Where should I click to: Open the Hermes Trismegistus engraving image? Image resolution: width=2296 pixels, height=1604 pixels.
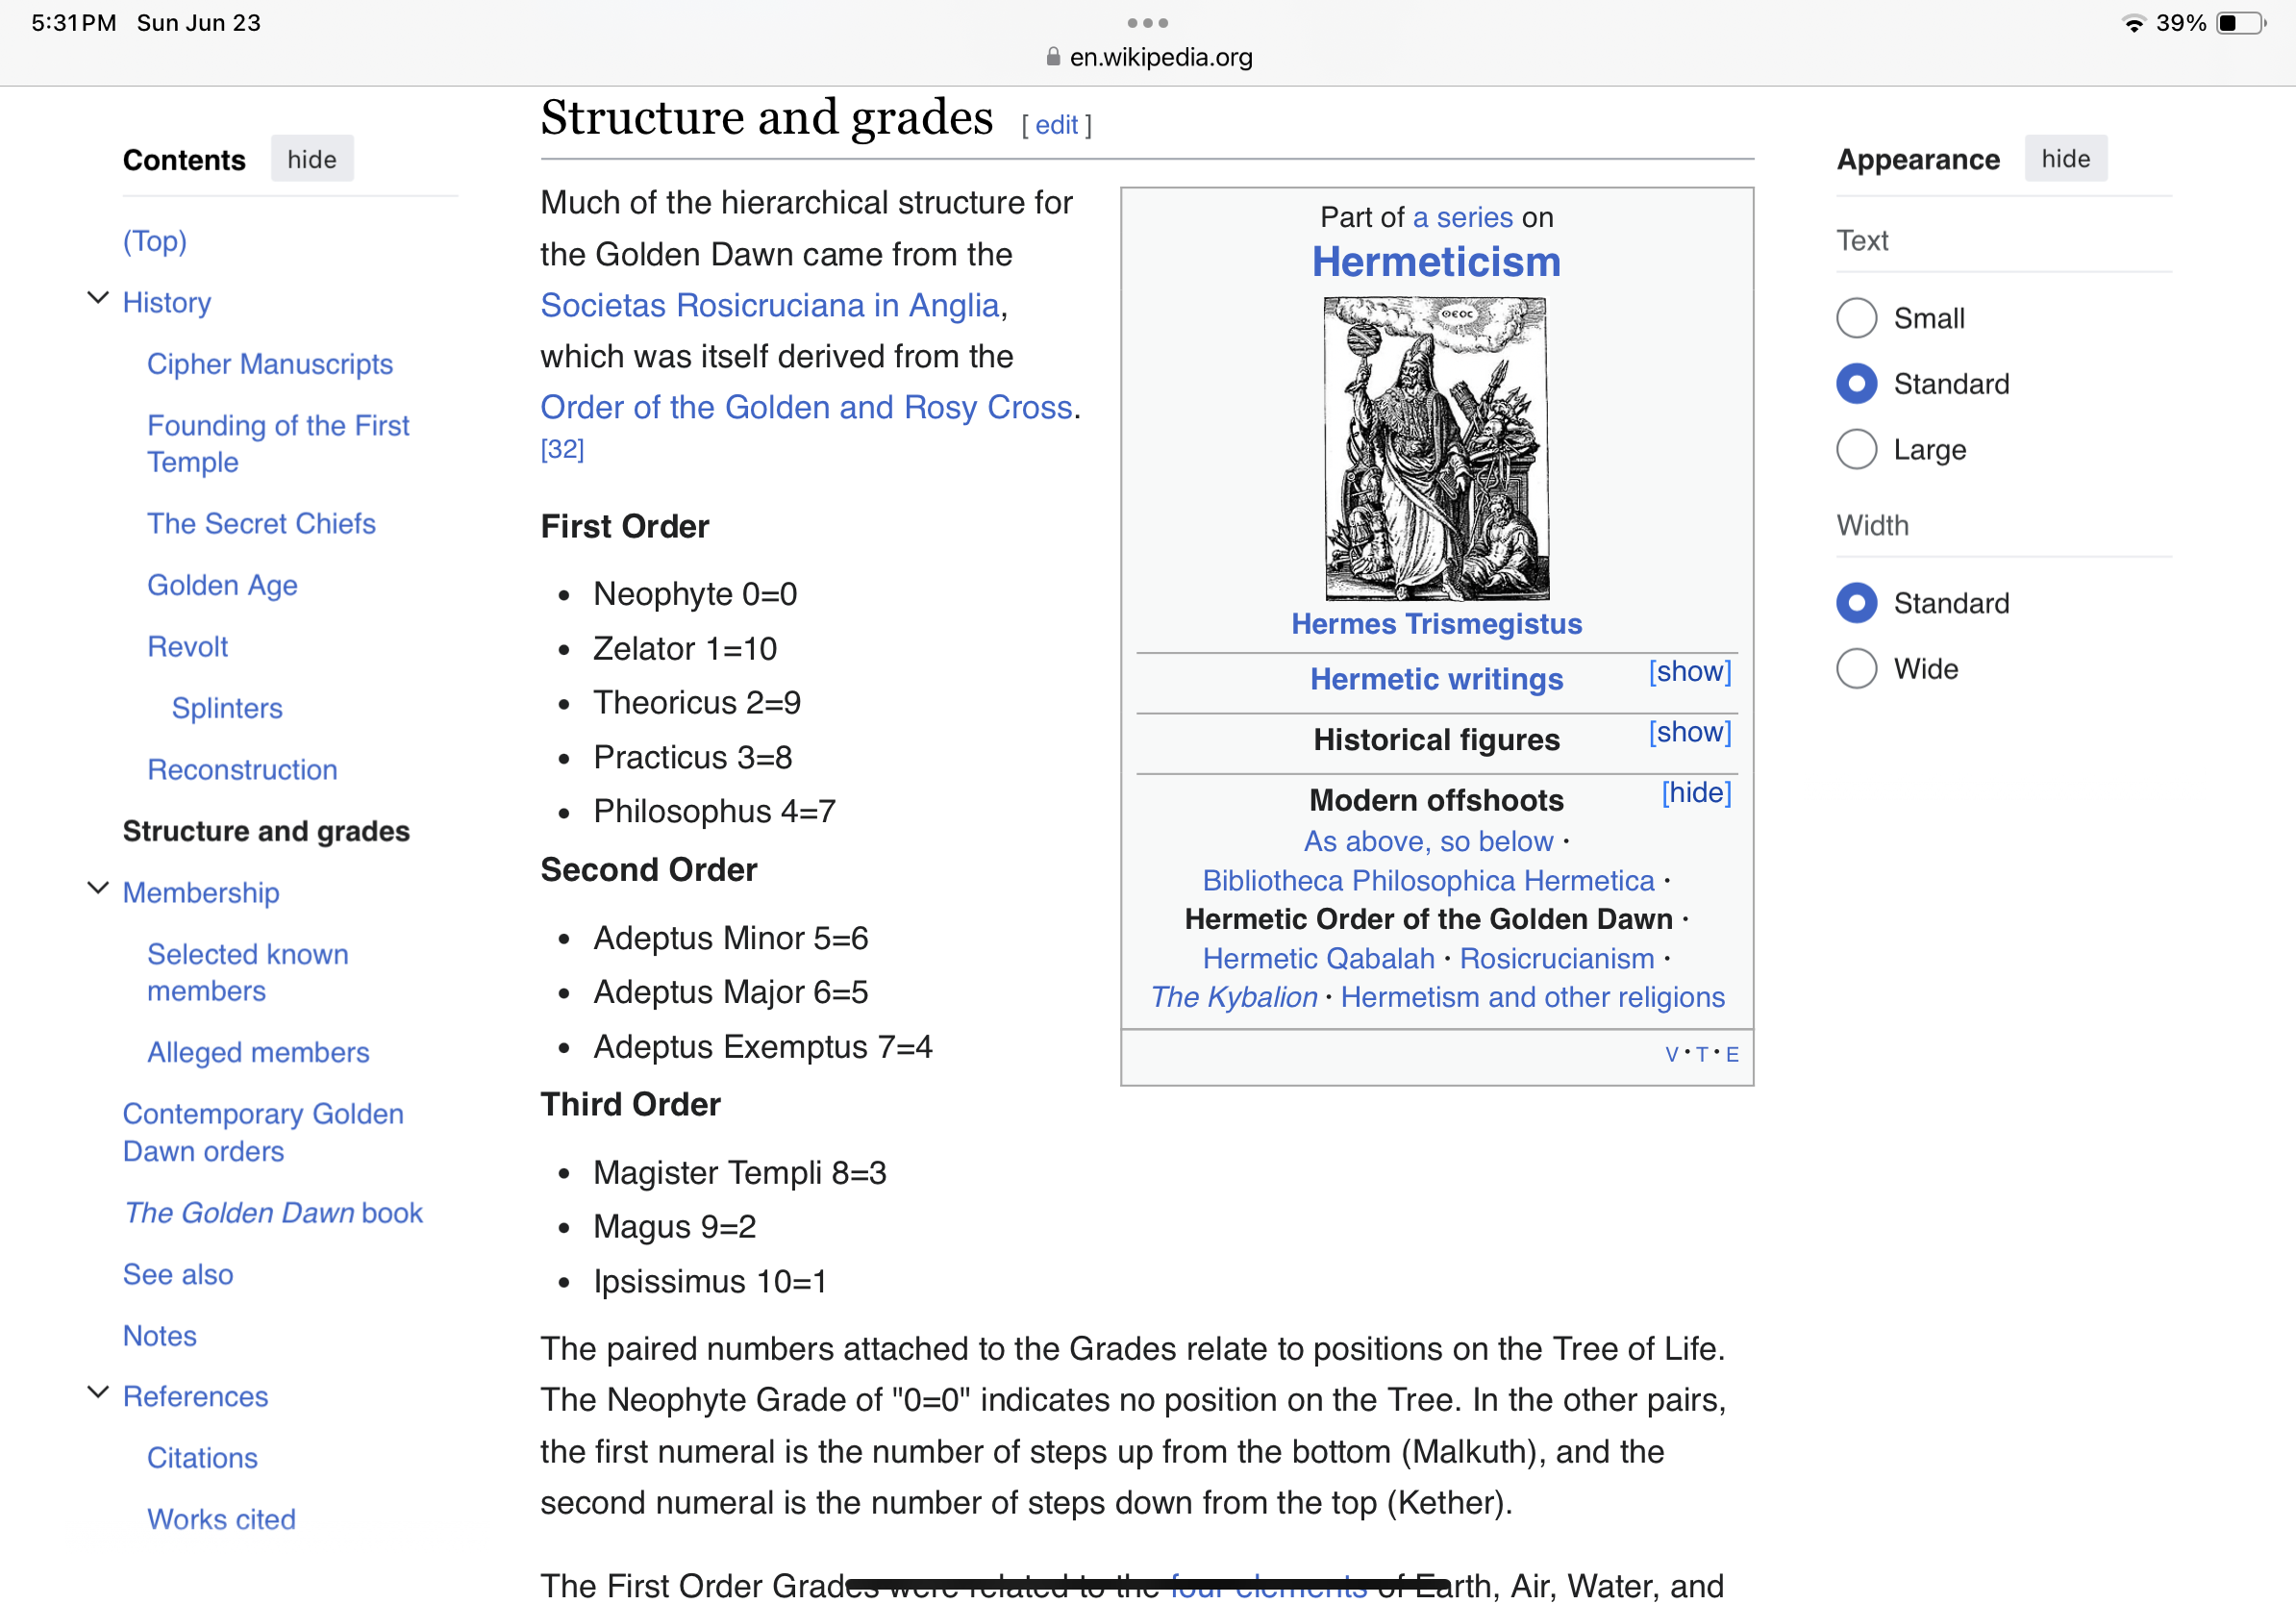(1436, 449)
